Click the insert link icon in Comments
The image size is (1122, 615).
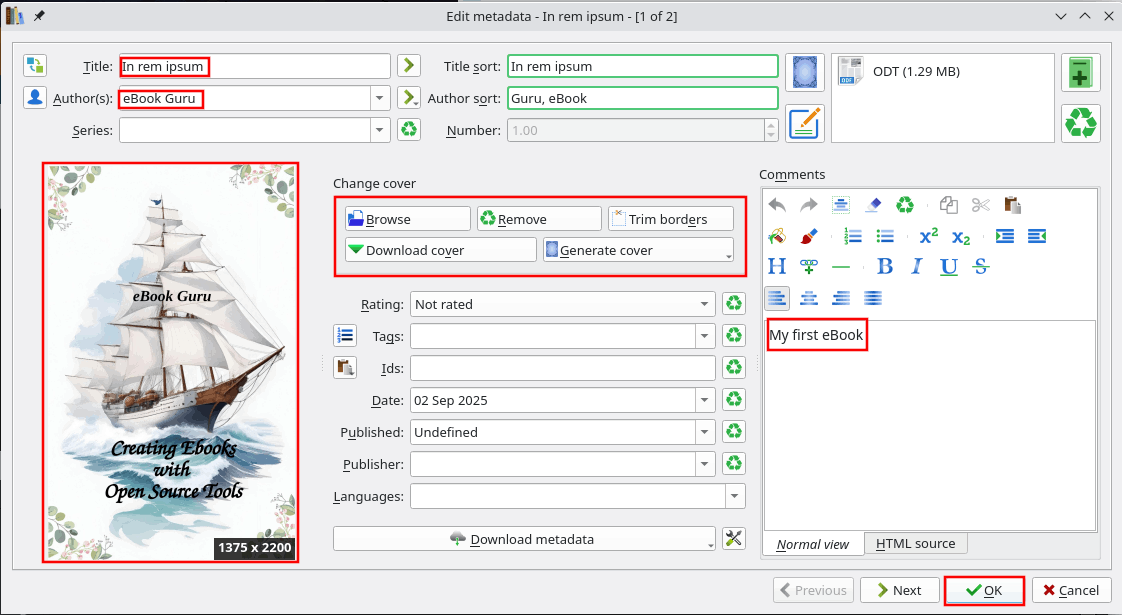click(x=808, y=267)
